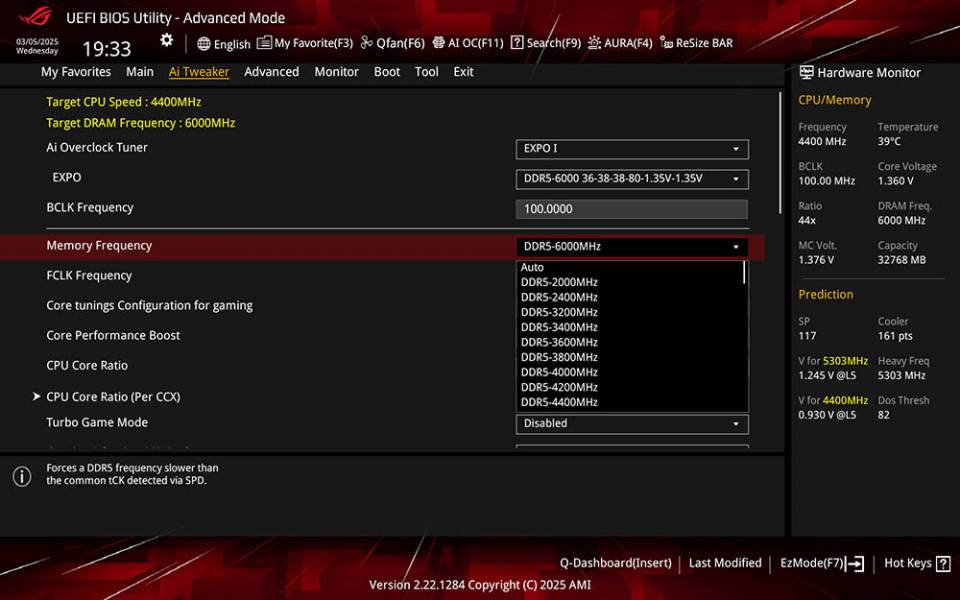The height and width of the screenshot is (600, 960).
Task: Select the Memory Frequency label
Action: (x=99, y=246)
